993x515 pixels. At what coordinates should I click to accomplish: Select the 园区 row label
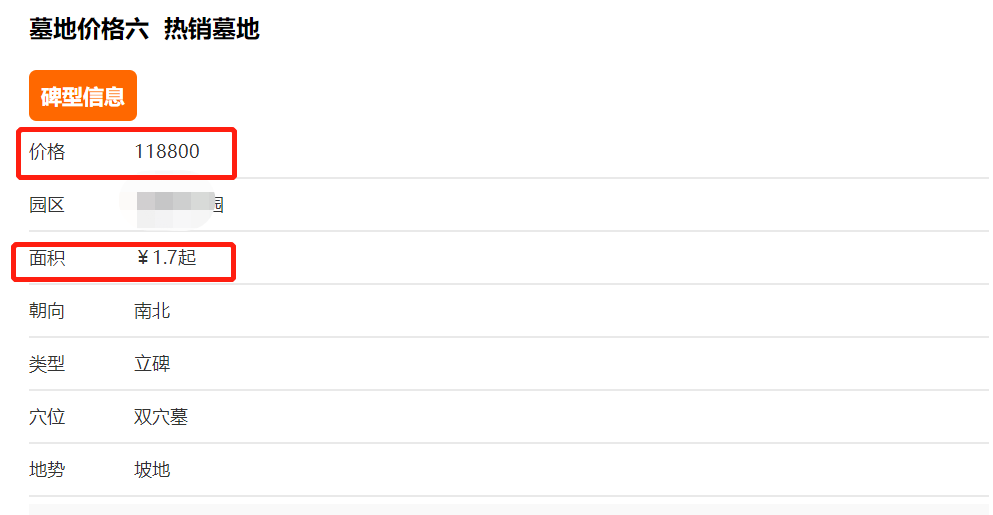(x=47, y=205)
